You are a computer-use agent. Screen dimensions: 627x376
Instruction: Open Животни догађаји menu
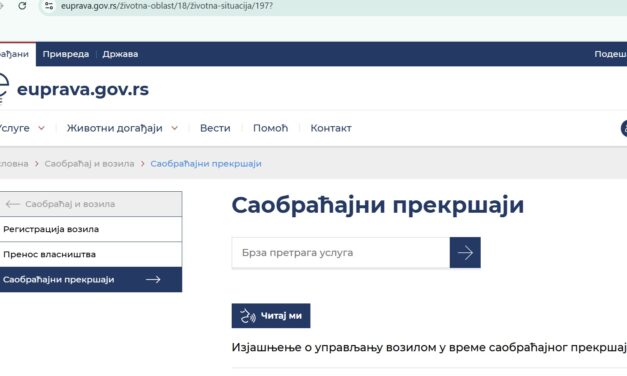point(114,128)
